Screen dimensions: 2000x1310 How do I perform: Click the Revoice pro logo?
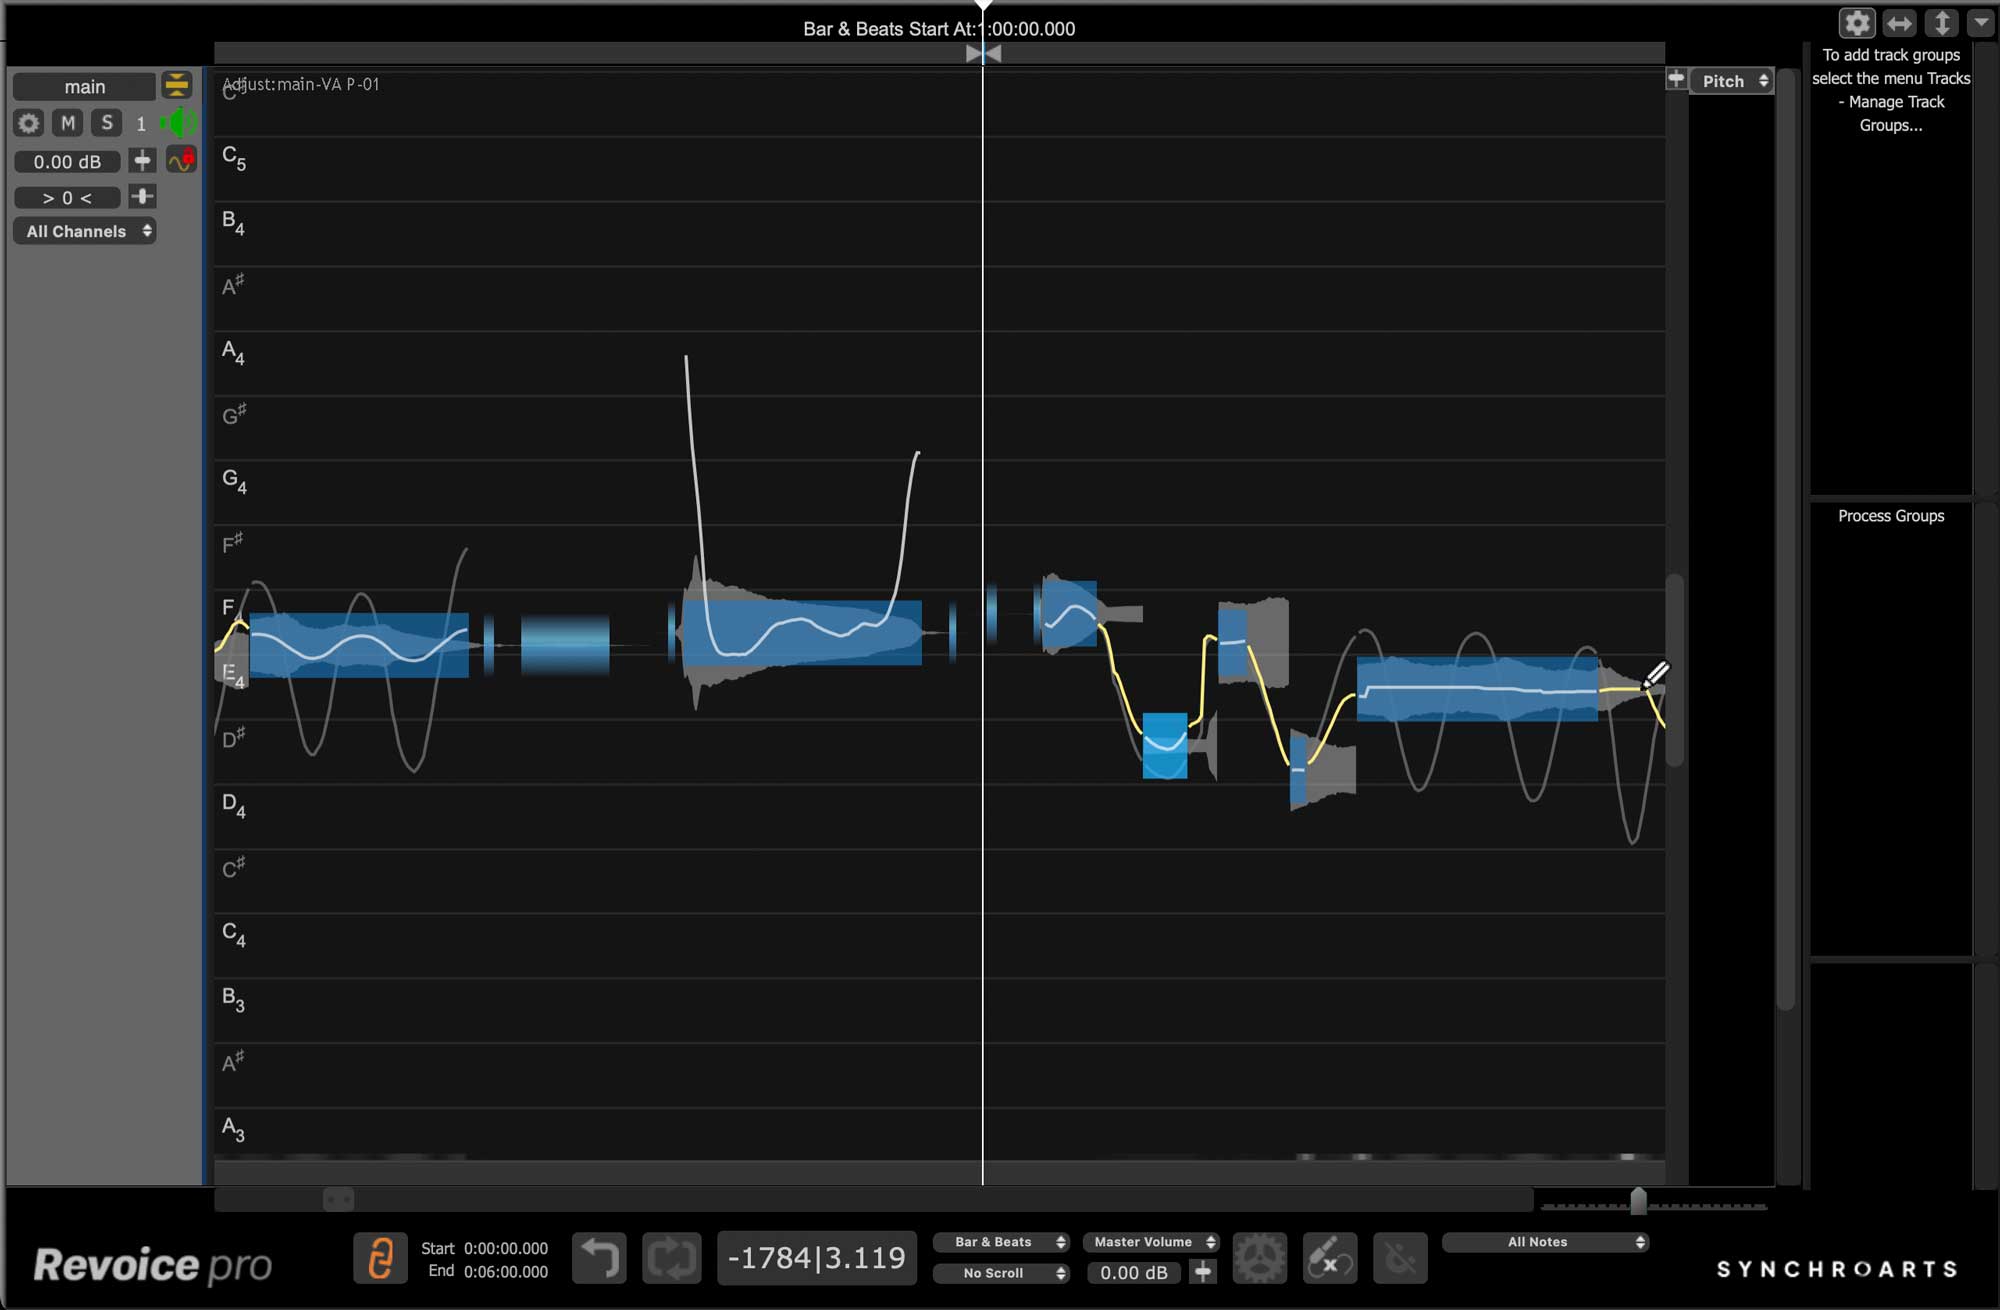(x=152, y=1266)
